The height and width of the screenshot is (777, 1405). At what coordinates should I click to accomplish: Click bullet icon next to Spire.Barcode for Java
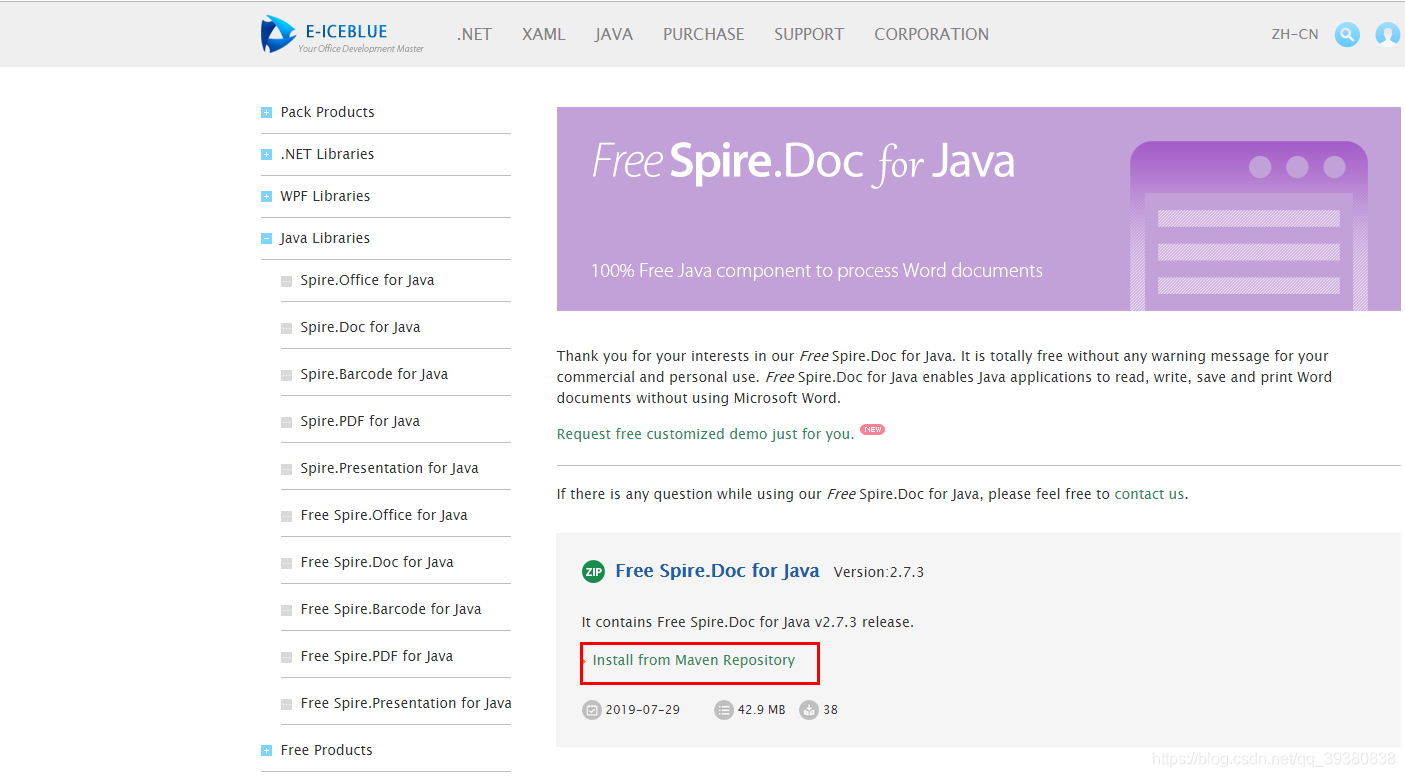[287, 376]
